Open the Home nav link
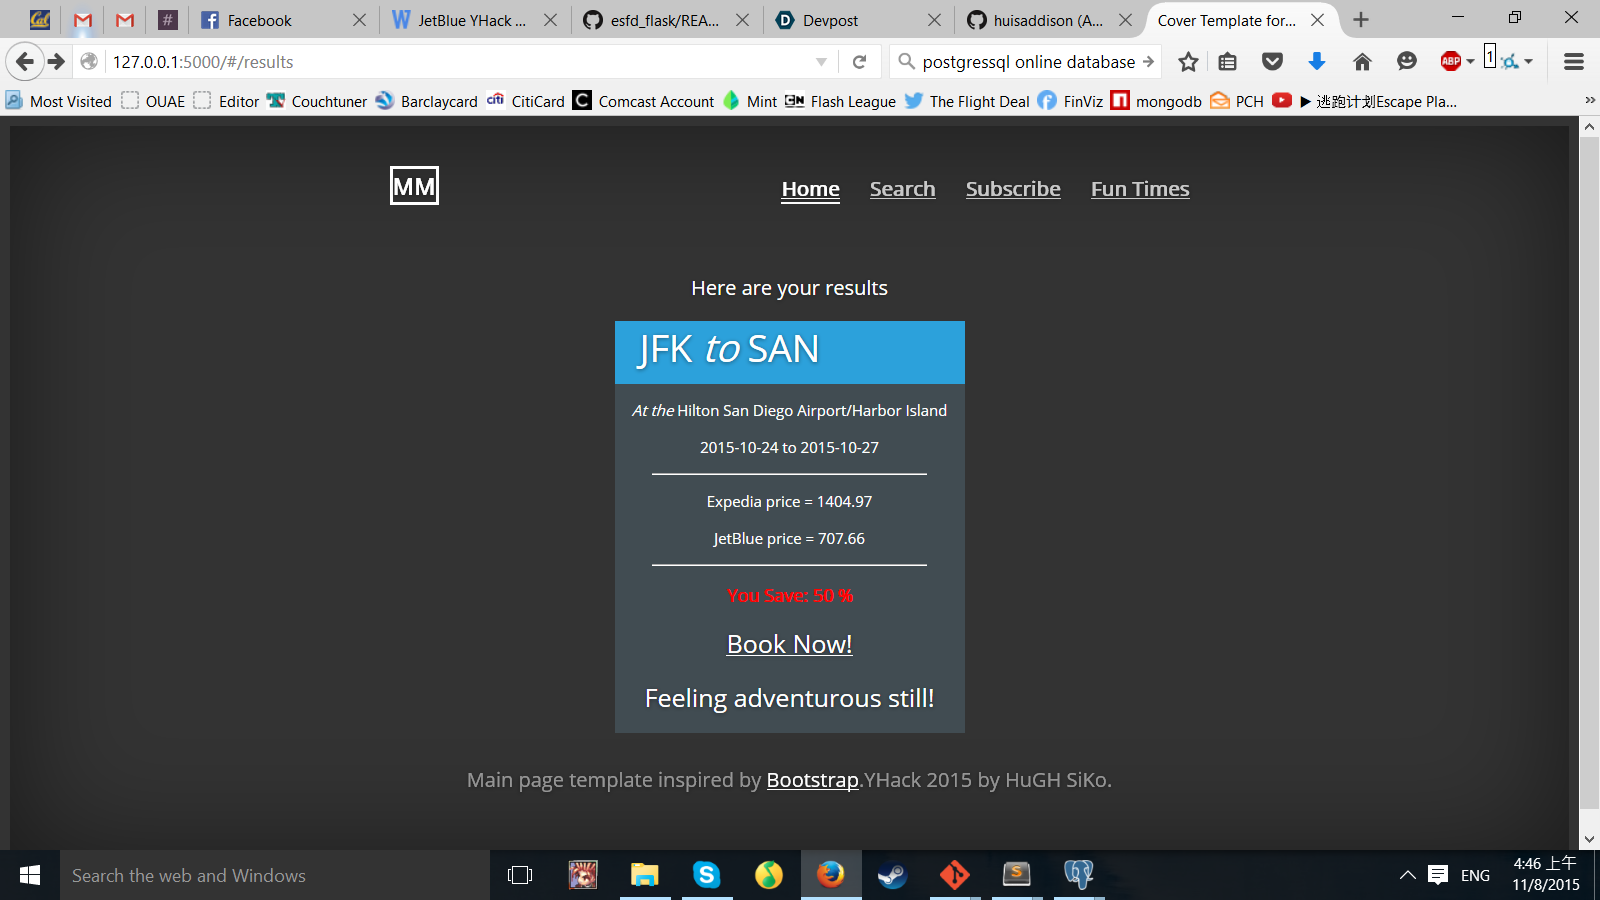The image size is (1600, 900). [811, 189]
